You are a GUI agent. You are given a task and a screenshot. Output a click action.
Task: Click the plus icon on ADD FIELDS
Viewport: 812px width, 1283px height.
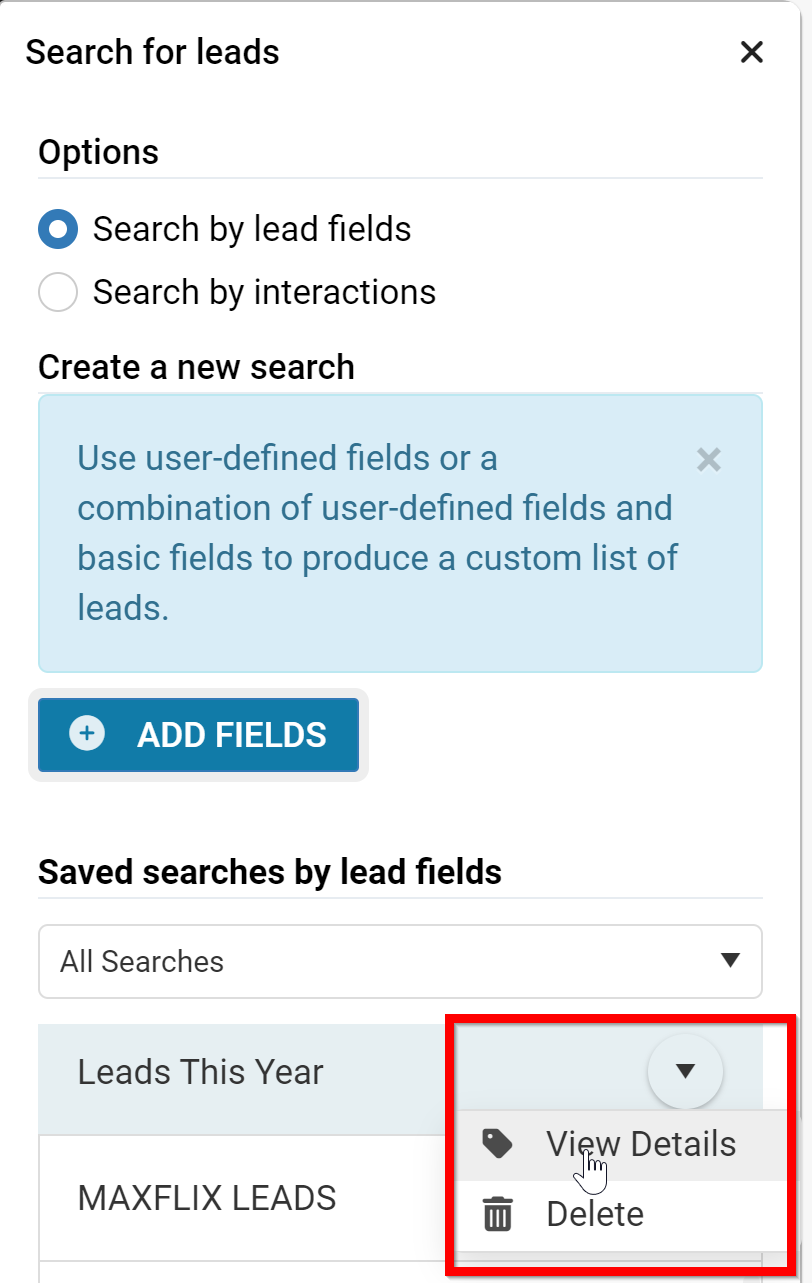(x=87, y=734)
